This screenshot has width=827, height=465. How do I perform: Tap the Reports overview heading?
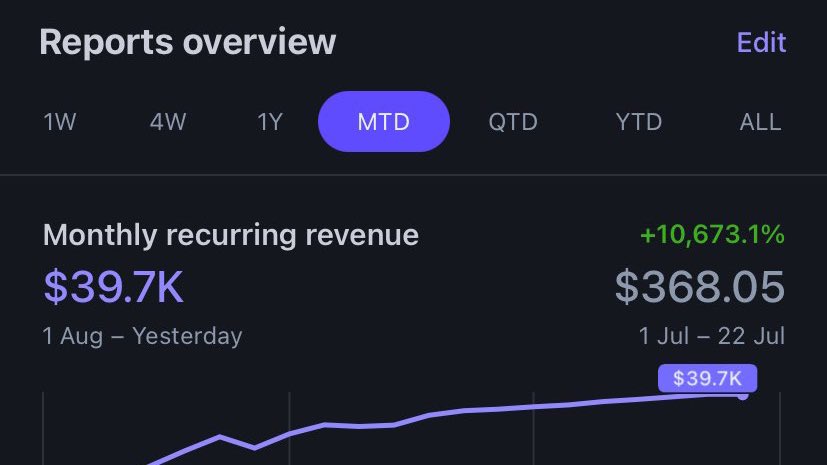(x=188, y=42)
